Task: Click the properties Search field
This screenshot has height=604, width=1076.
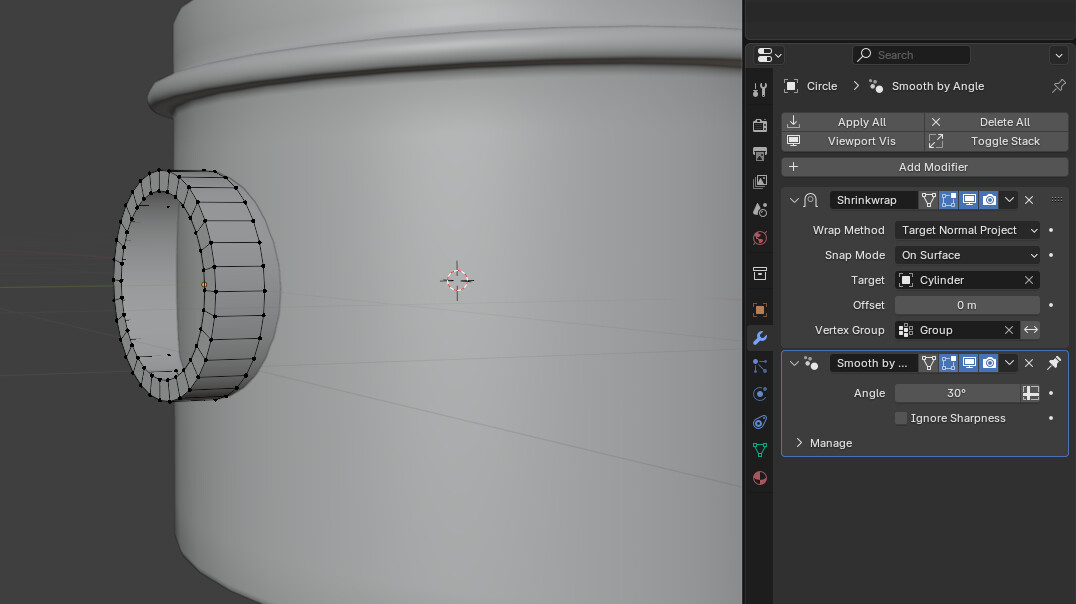Action: click(x=911, y=55)
